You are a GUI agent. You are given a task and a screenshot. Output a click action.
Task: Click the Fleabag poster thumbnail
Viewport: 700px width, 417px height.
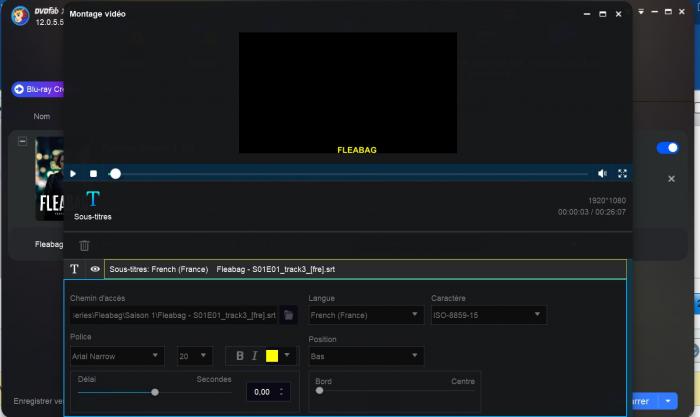tap(50, 179)
